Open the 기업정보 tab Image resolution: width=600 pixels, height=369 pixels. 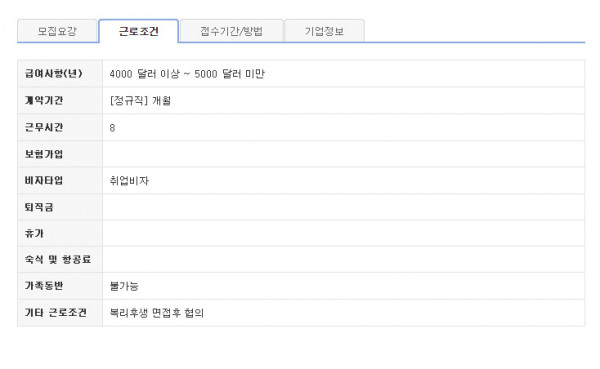pyautogui.click(x=324, y=31)
